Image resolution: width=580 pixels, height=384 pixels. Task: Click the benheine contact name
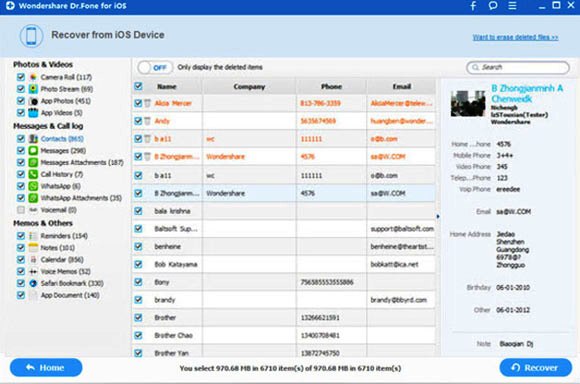(x=167, y=246)
